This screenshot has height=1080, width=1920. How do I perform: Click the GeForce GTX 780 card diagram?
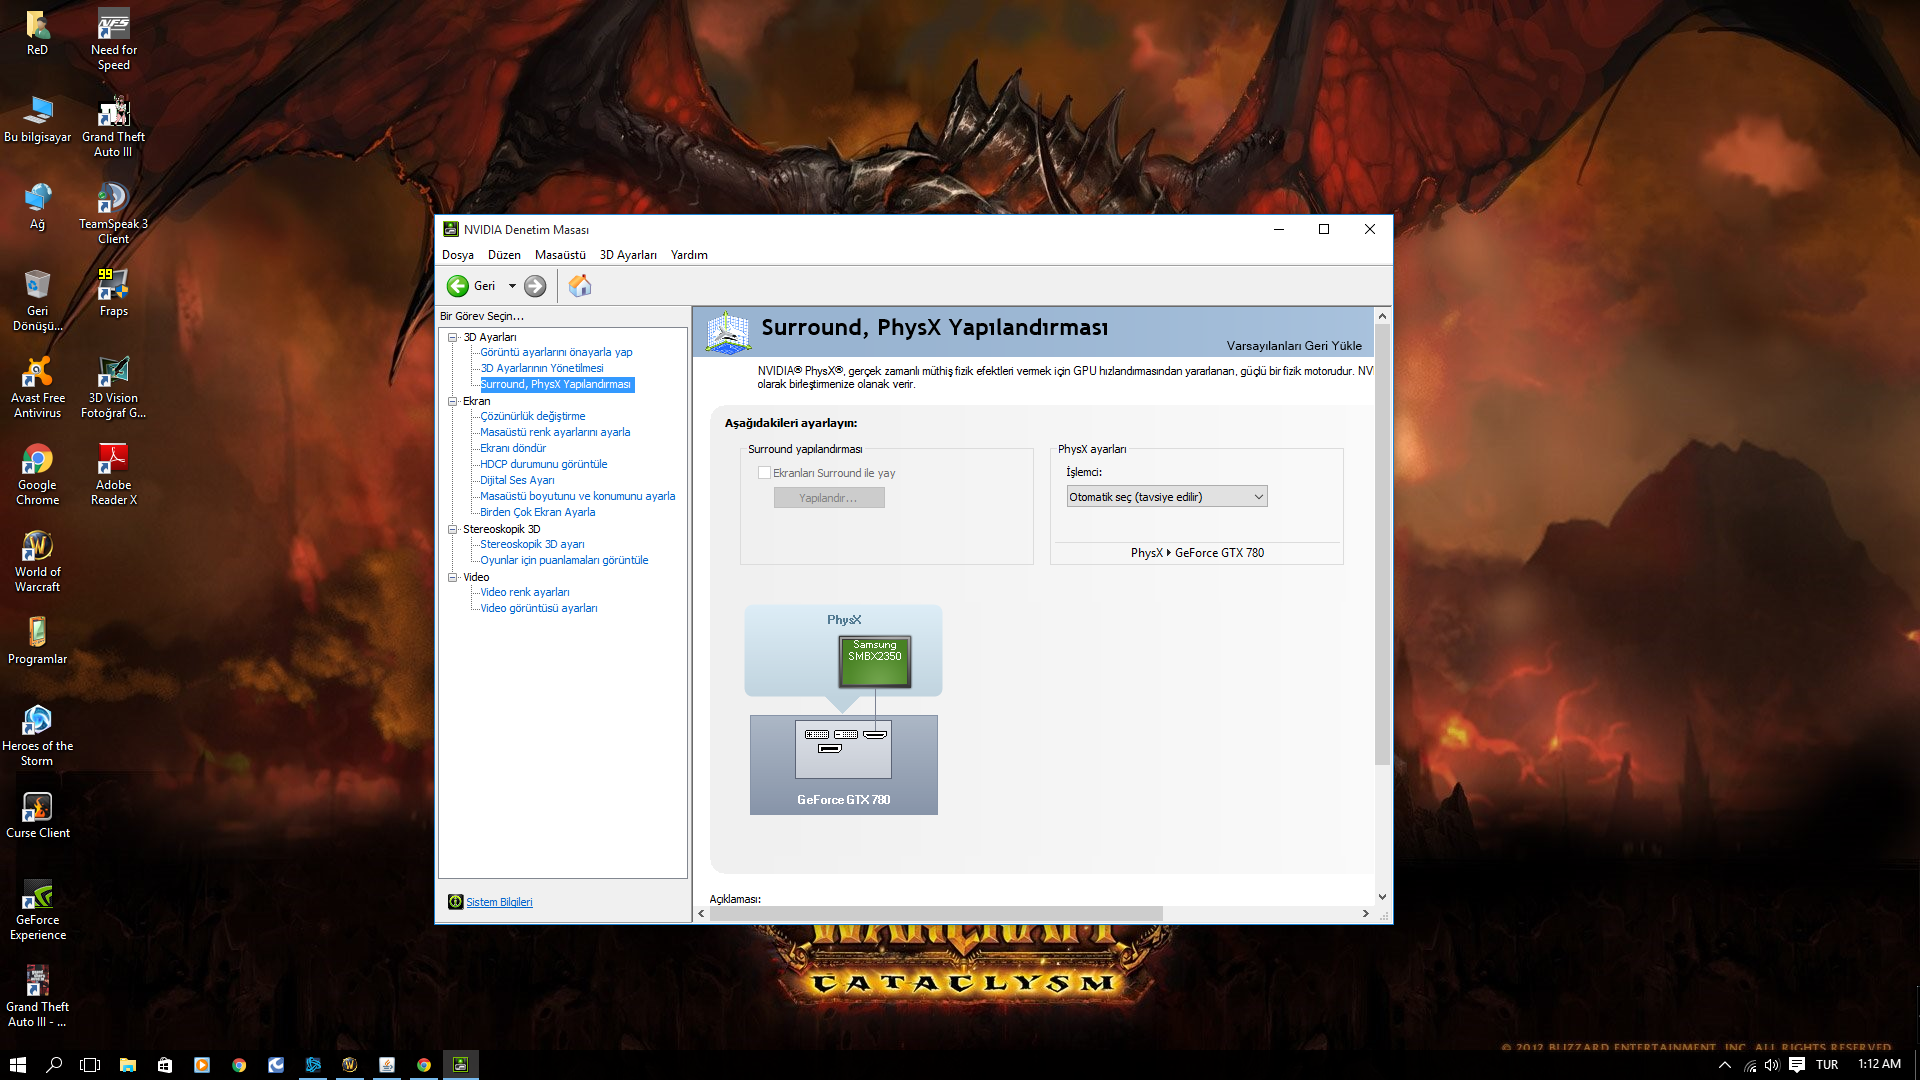click(843, 765)
